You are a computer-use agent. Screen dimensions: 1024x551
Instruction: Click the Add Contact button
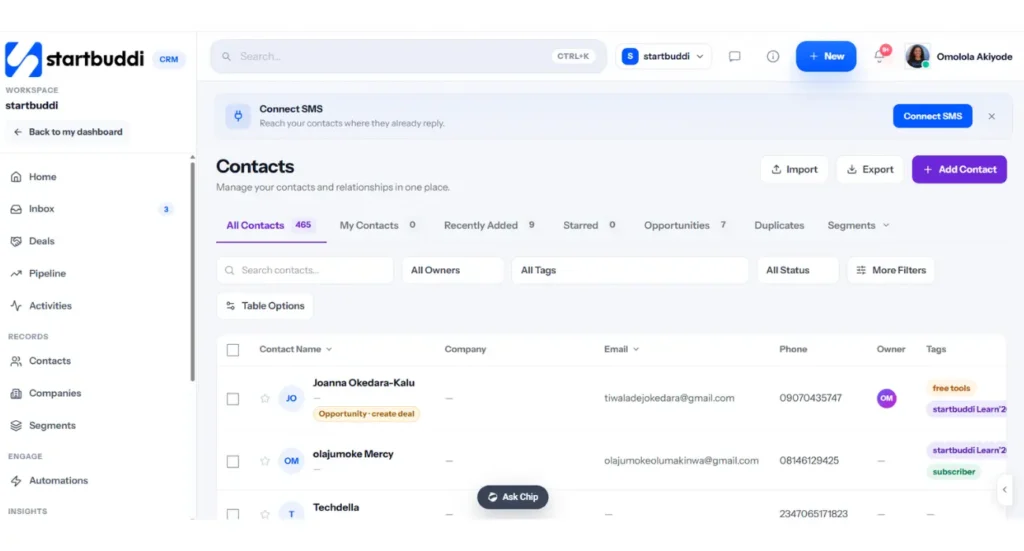tap(959, 170)
